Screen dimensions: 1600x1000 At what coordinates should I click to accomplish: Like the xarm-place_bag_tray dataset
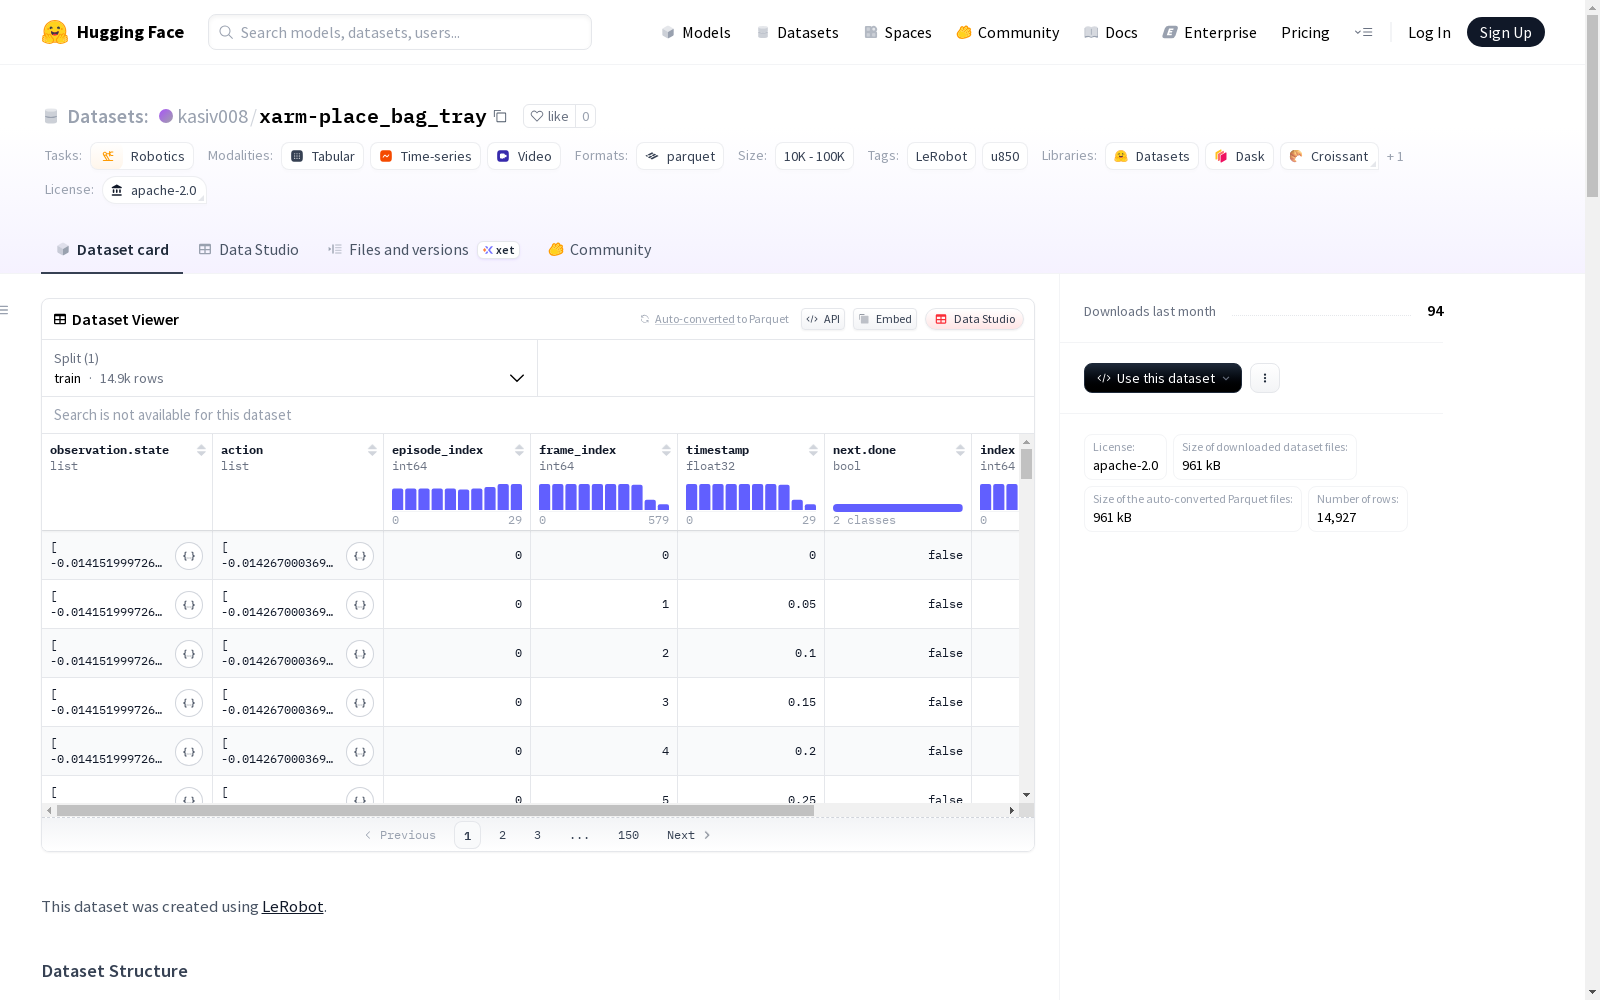tap(549, 116)
